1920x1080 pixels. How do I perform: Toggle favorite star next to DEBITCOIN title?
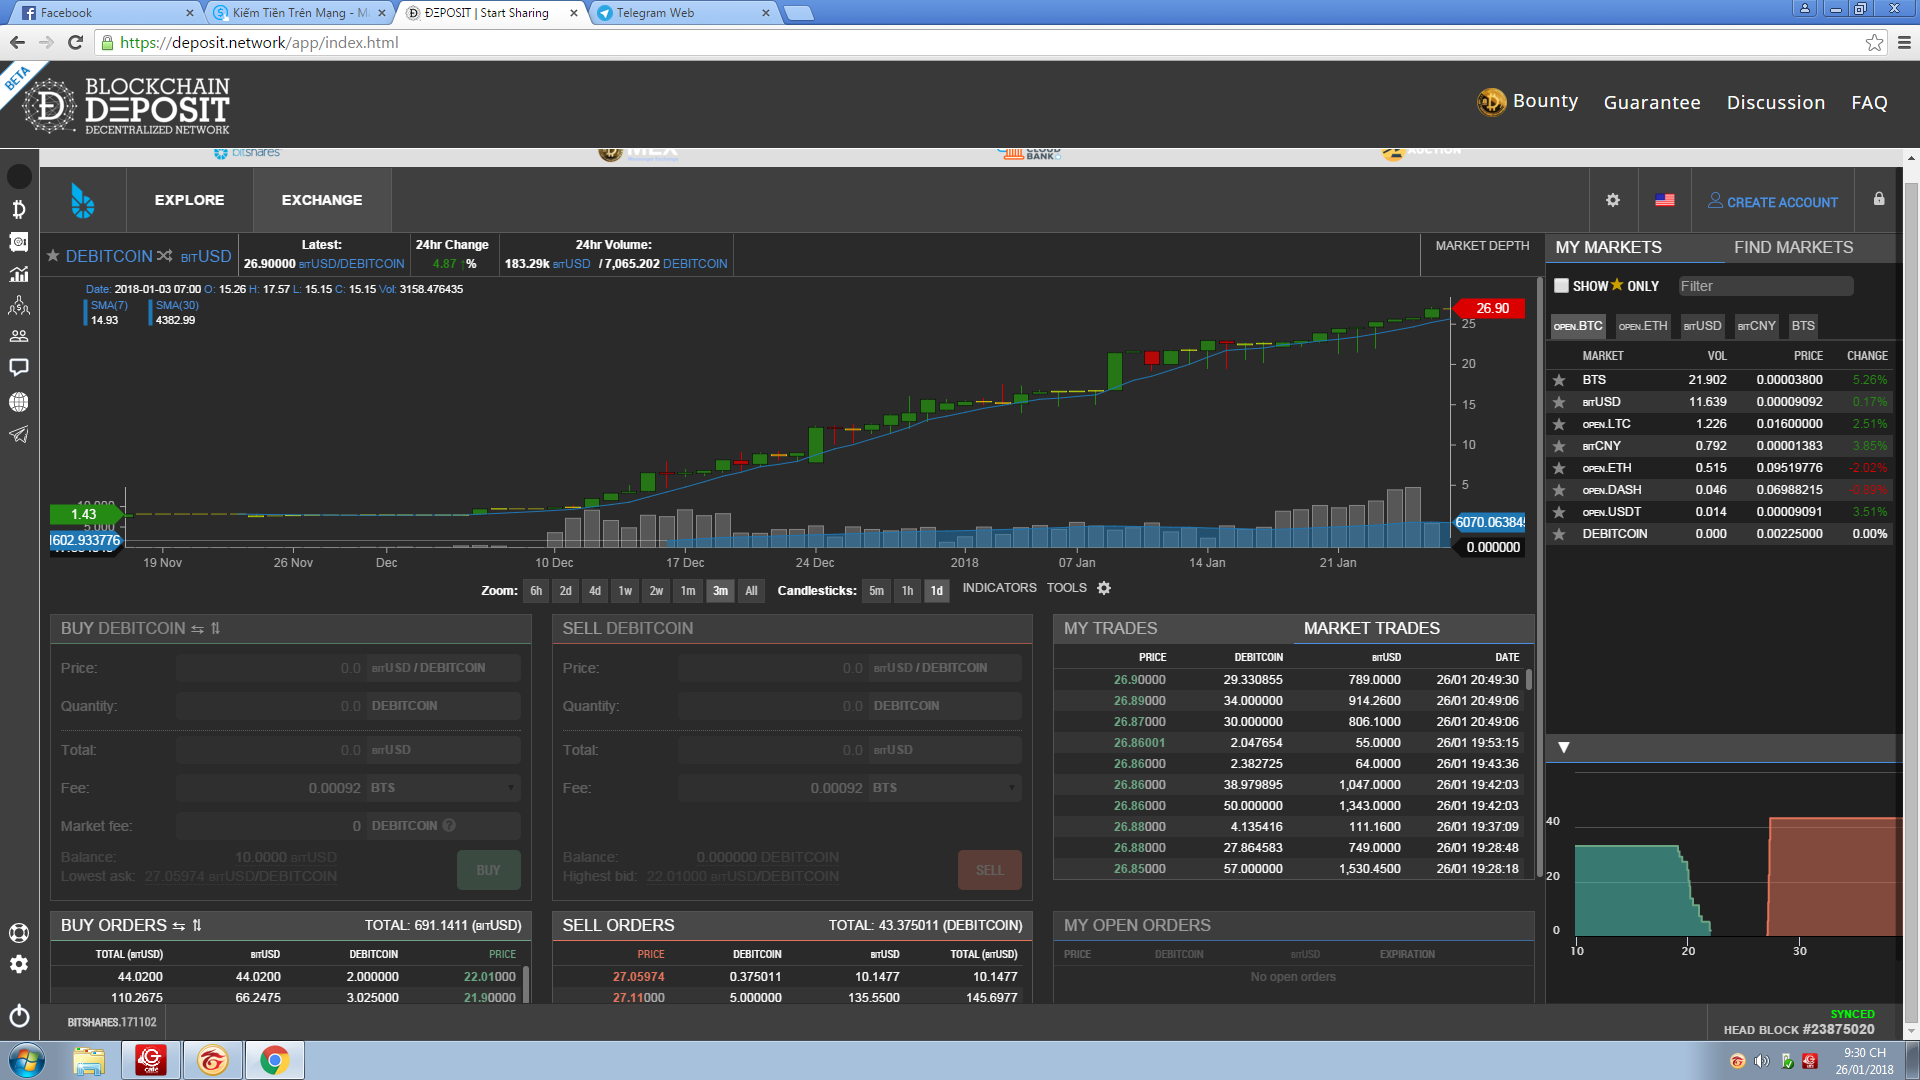(53, 256)
